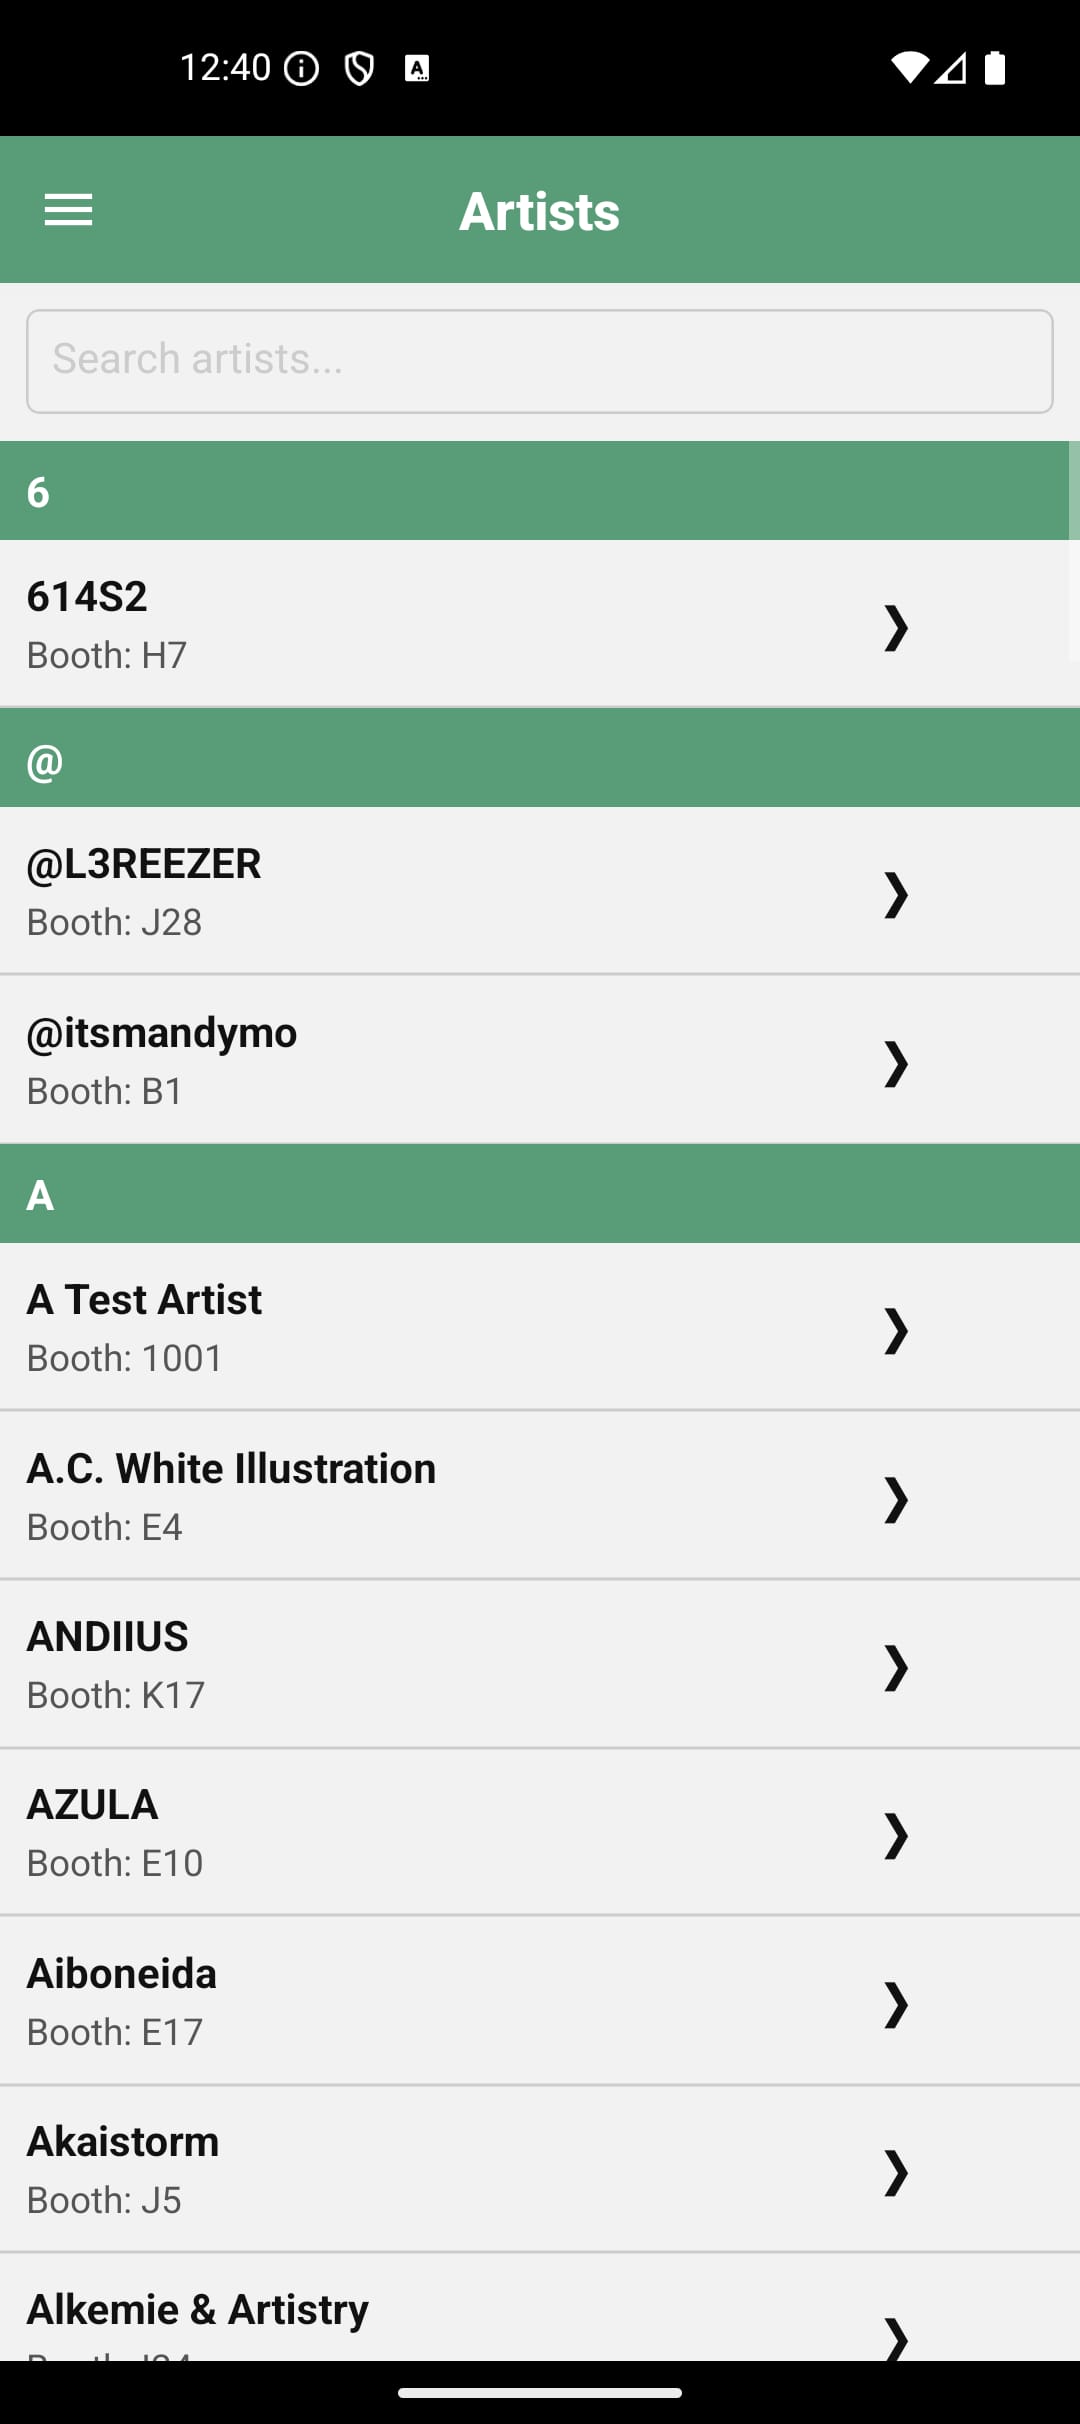Tap the chevron next to ANDIIUS

(x=895, y=1667)
